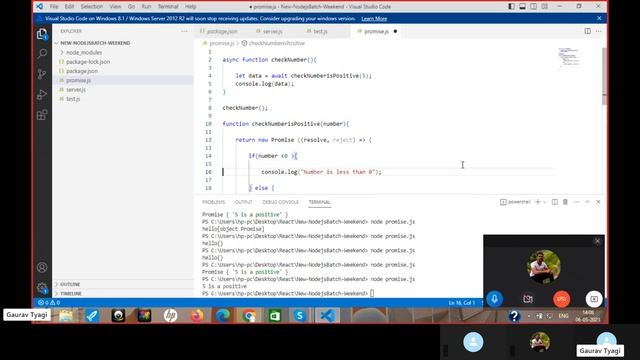Open the Extensions view

pyautogui.click(x=42, y=115)
